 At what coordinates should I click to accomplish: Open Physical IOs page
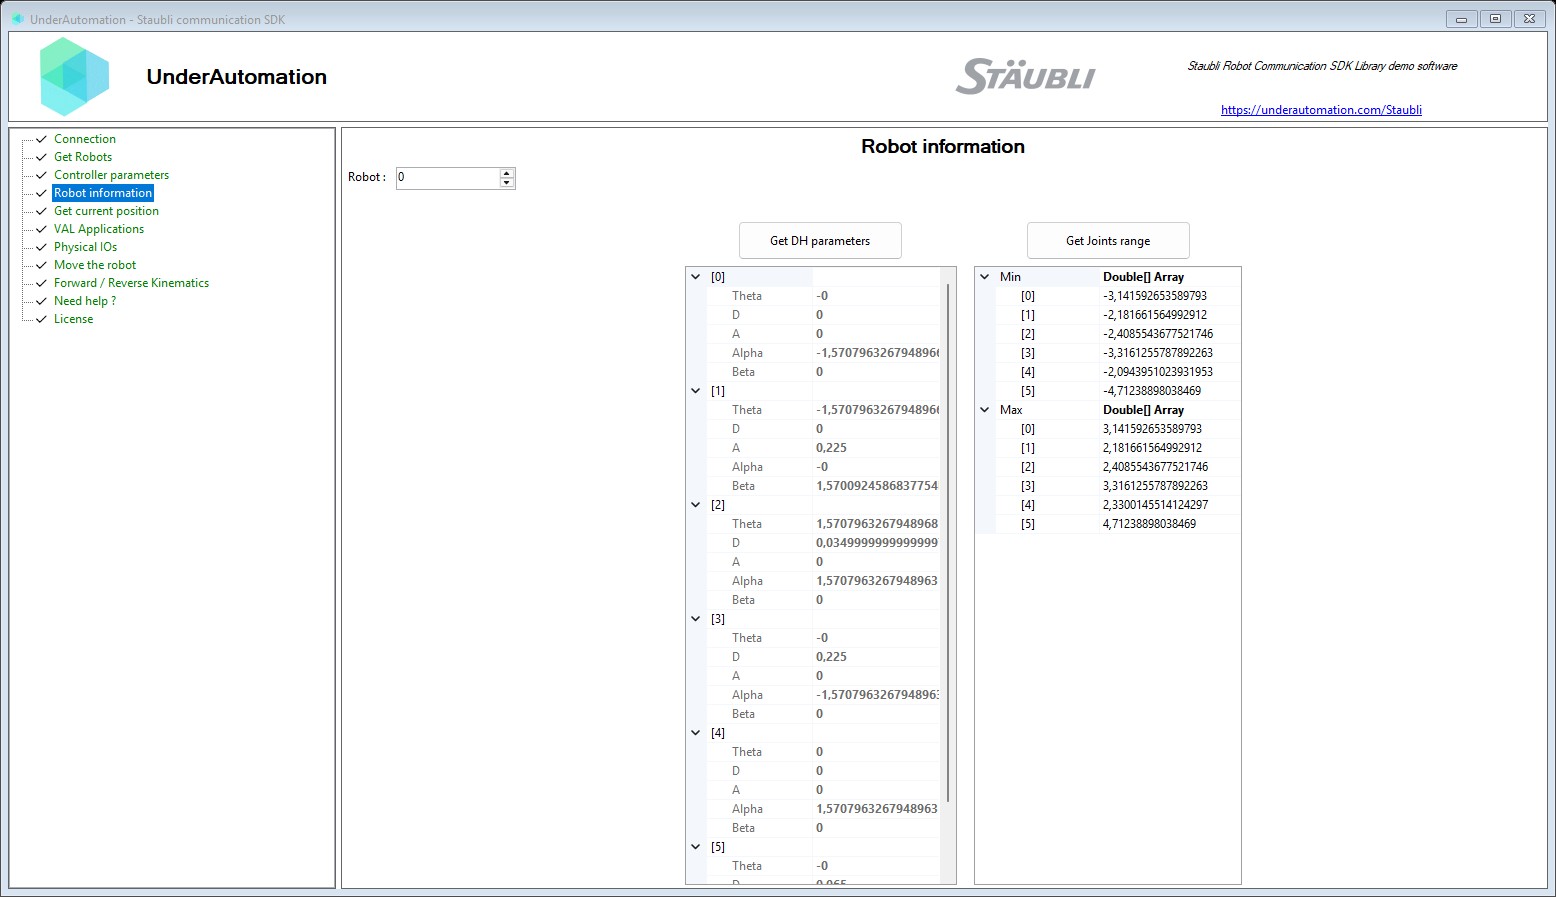pos(85,247)
